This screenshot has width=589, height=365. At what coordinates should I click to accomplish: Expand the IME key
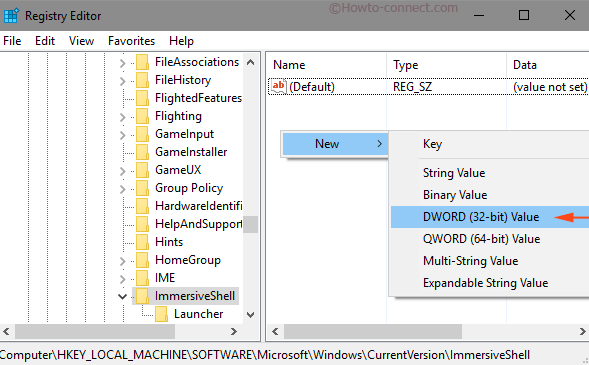(x=122, y=279)
